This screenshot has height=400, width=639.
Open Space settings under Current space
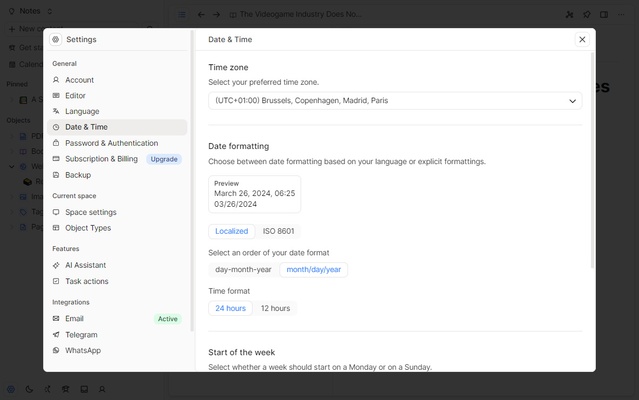point(91,212)
